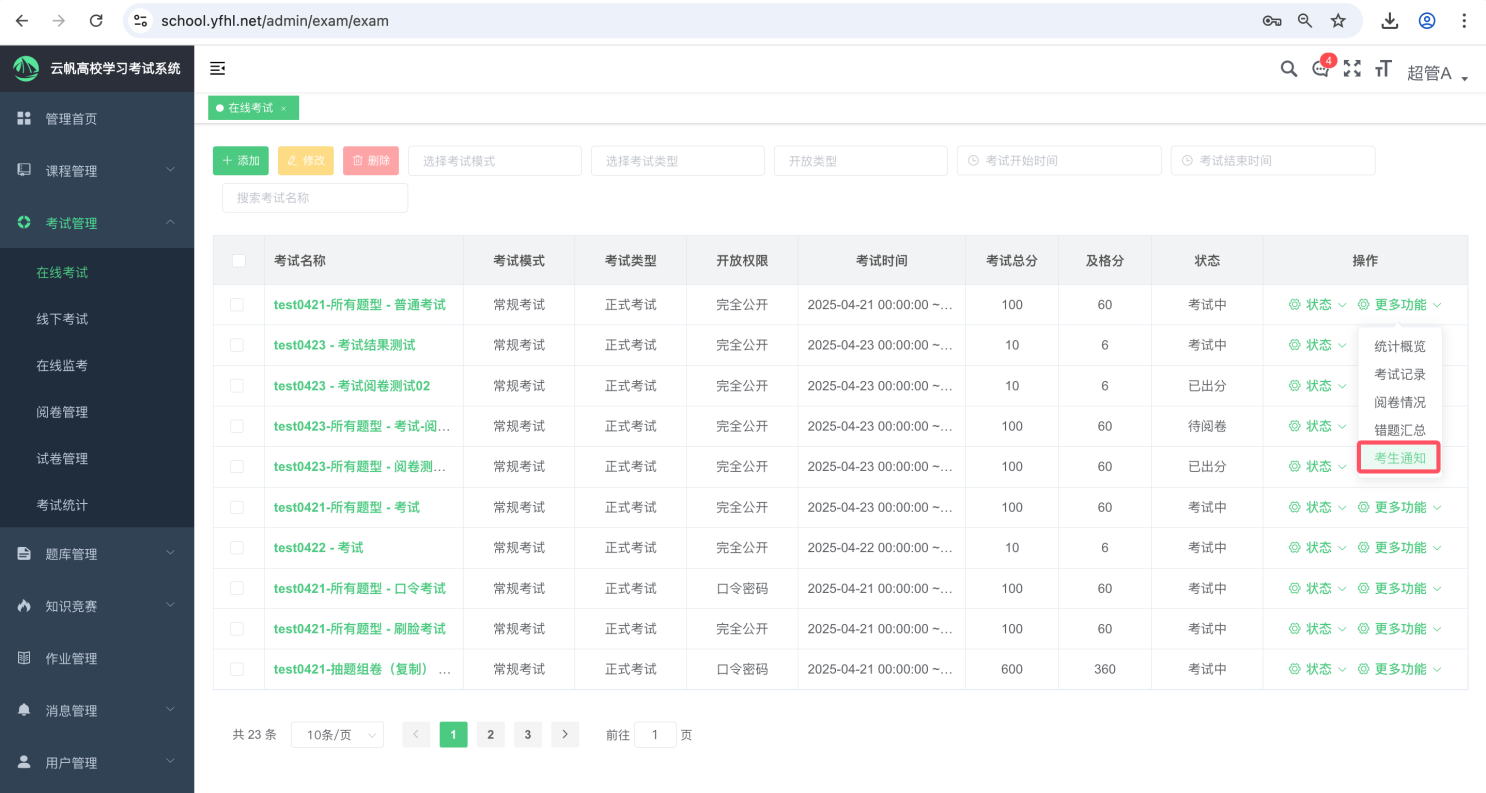The width and height of the screenshot is (1486, 793).
Task: Open the exam test0423 - 考试结果测试
Action: pos(344,345)
